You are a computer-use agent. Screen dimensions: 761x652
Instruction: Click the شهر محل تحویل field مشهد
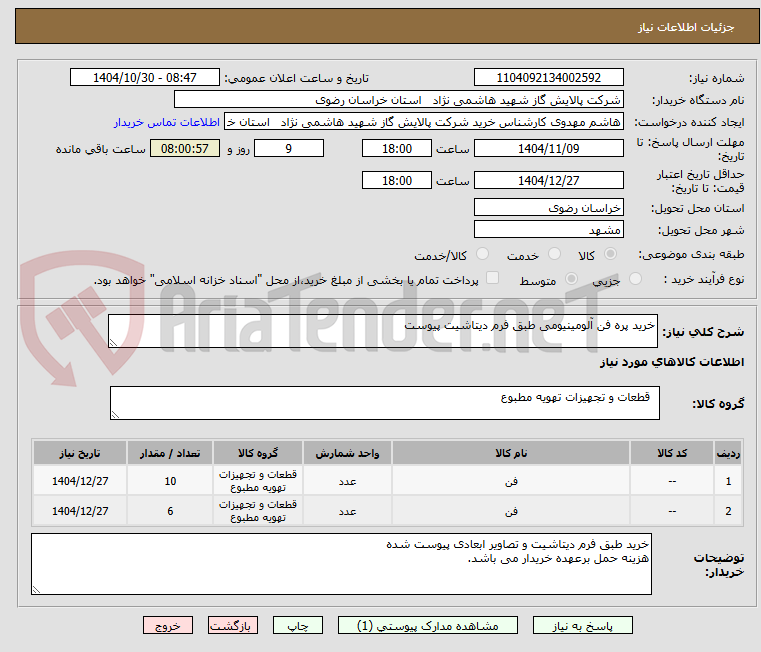pyautogui.click(x=548, y=229)
